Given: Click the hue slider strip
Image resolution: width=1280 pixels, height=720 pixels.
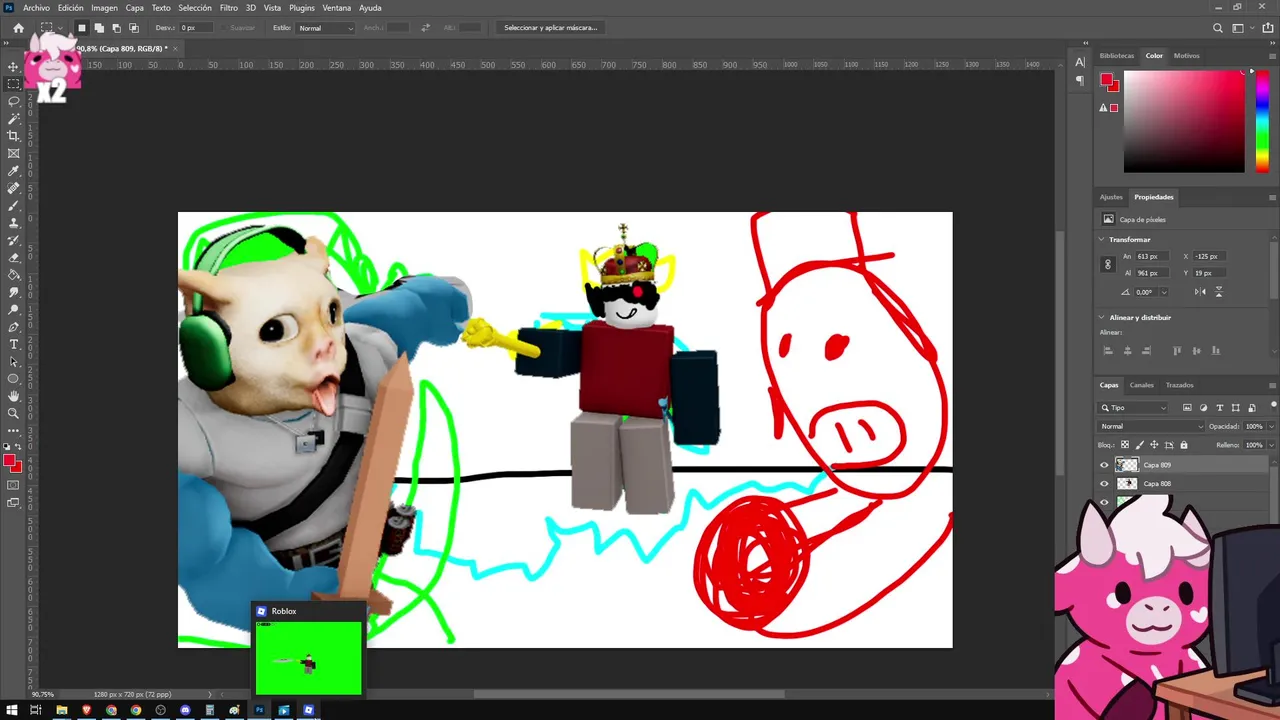Looking at the screenshot, I should pos(1262,121).
